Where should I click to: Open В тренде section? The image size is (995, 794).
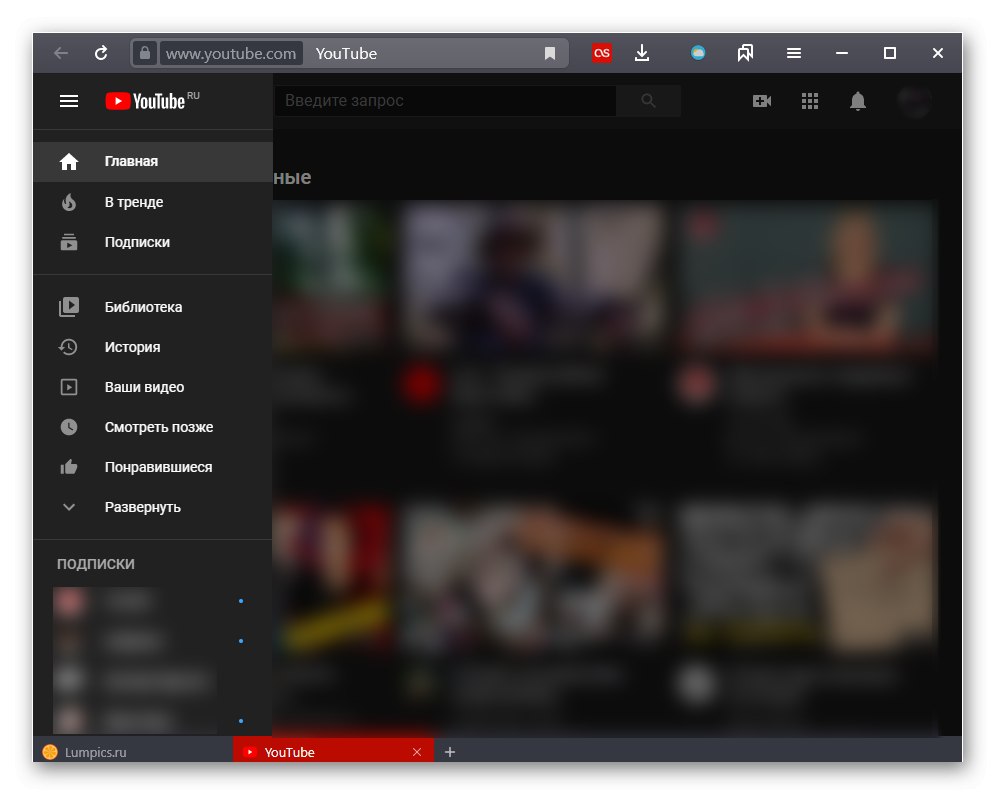click(153, 202)
